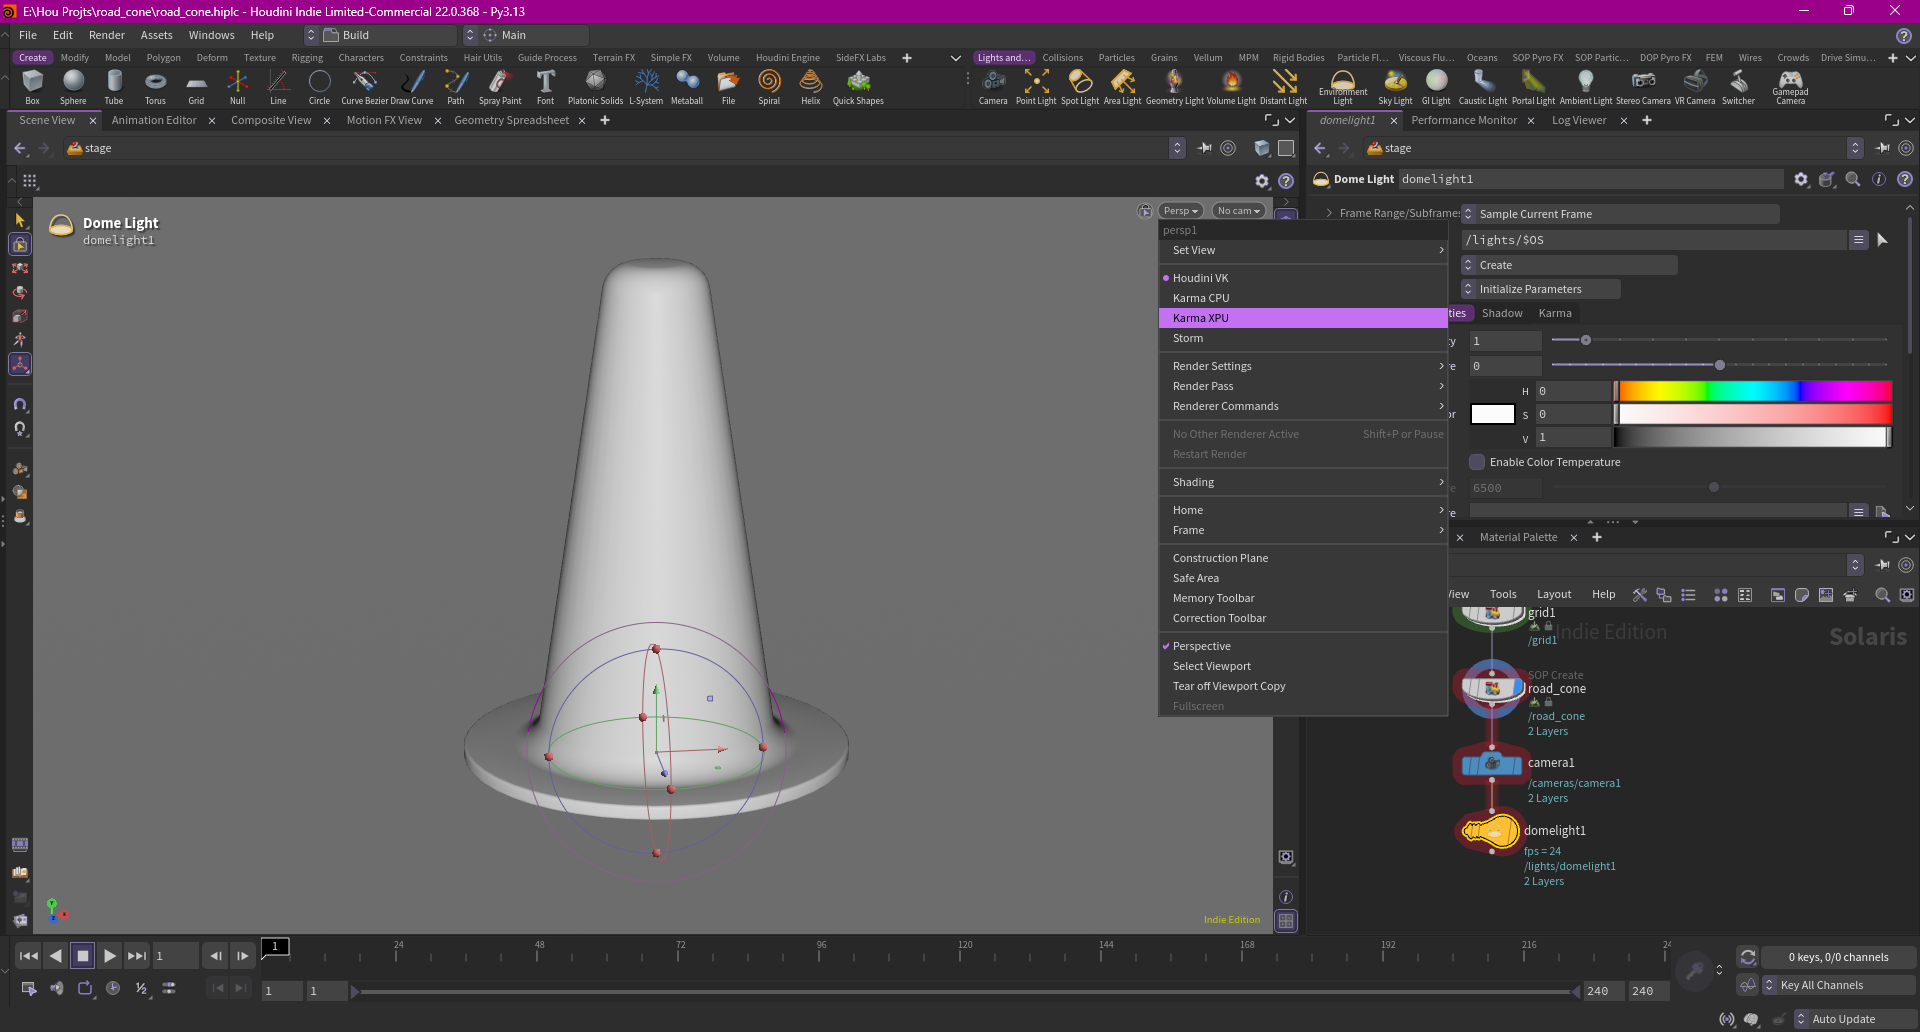Expand the Render Settings submenu
The width and height of the screenshot is (1920, 1032).
pyautogui.click(x=1302, y=366)
